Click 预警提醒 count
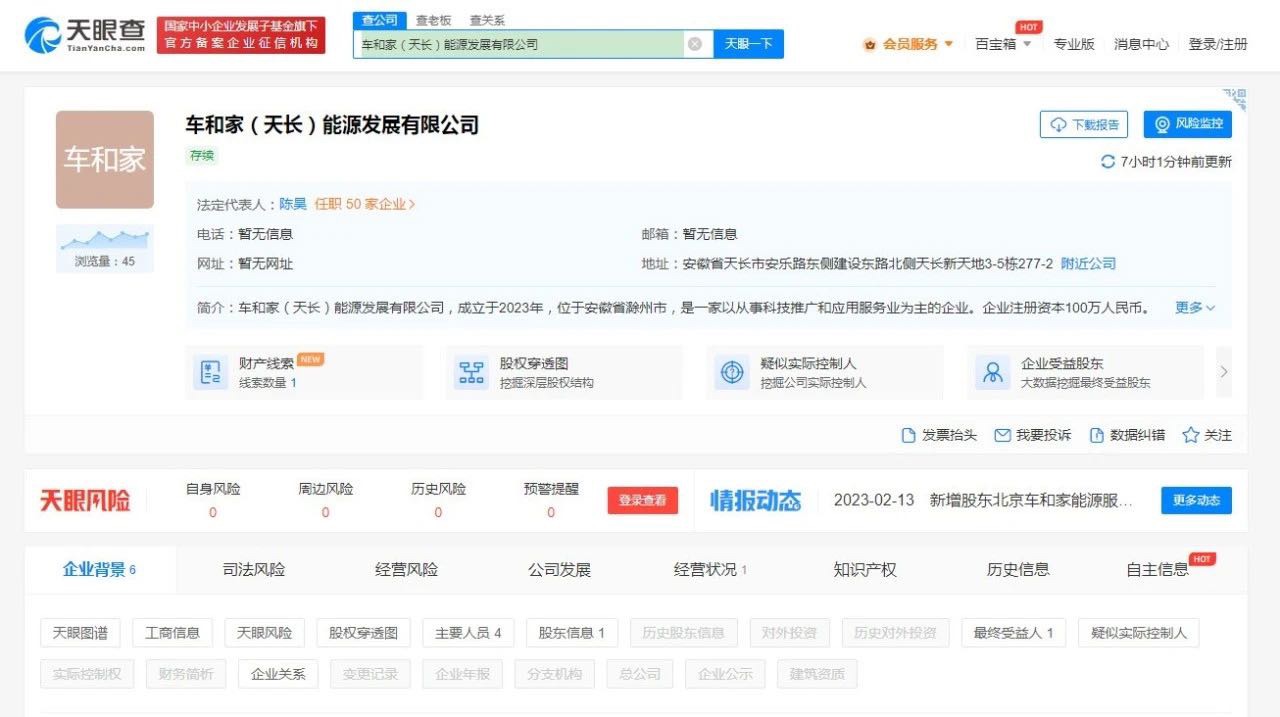 point(551,513)
